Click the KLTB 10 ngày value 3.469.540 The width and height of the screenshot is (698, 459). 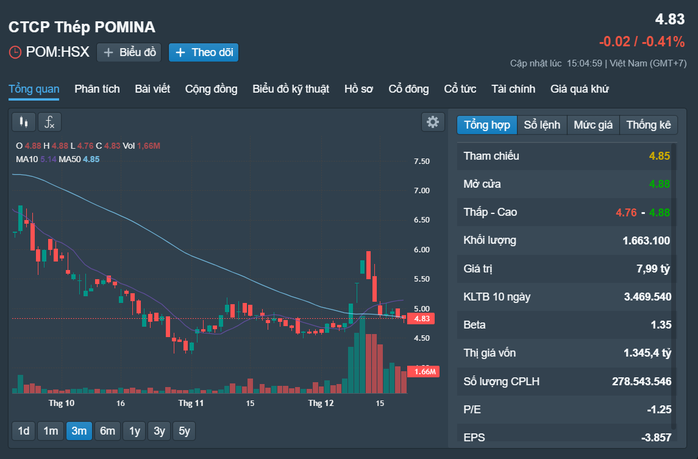[647, 297]
